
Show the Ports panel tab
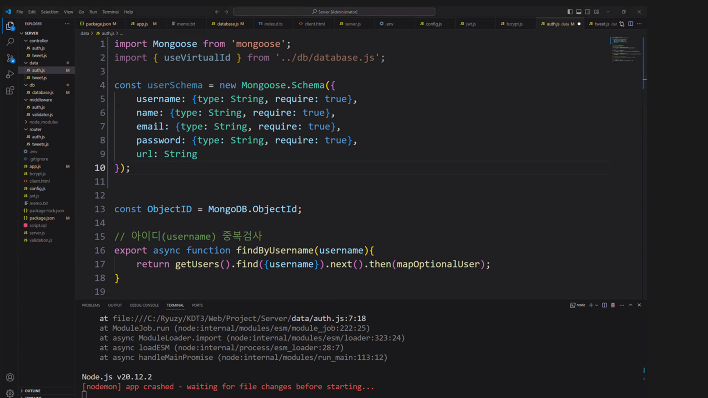(197, 305)
